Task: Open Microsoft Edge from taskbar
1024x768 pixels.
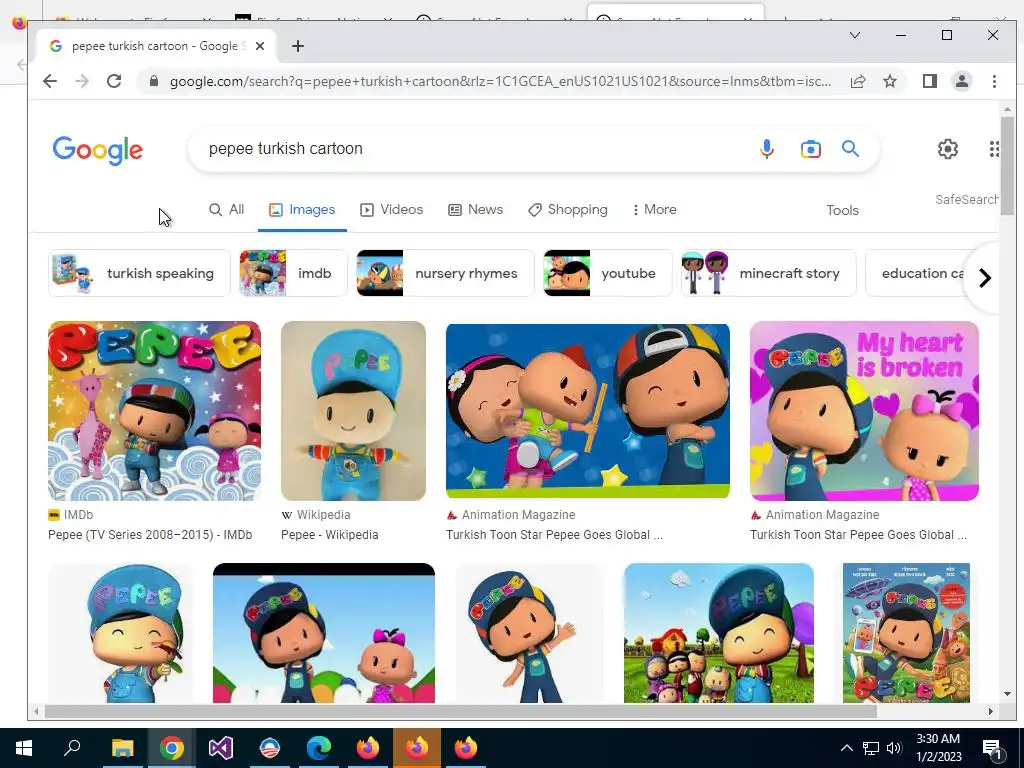Action: [319, 748]
